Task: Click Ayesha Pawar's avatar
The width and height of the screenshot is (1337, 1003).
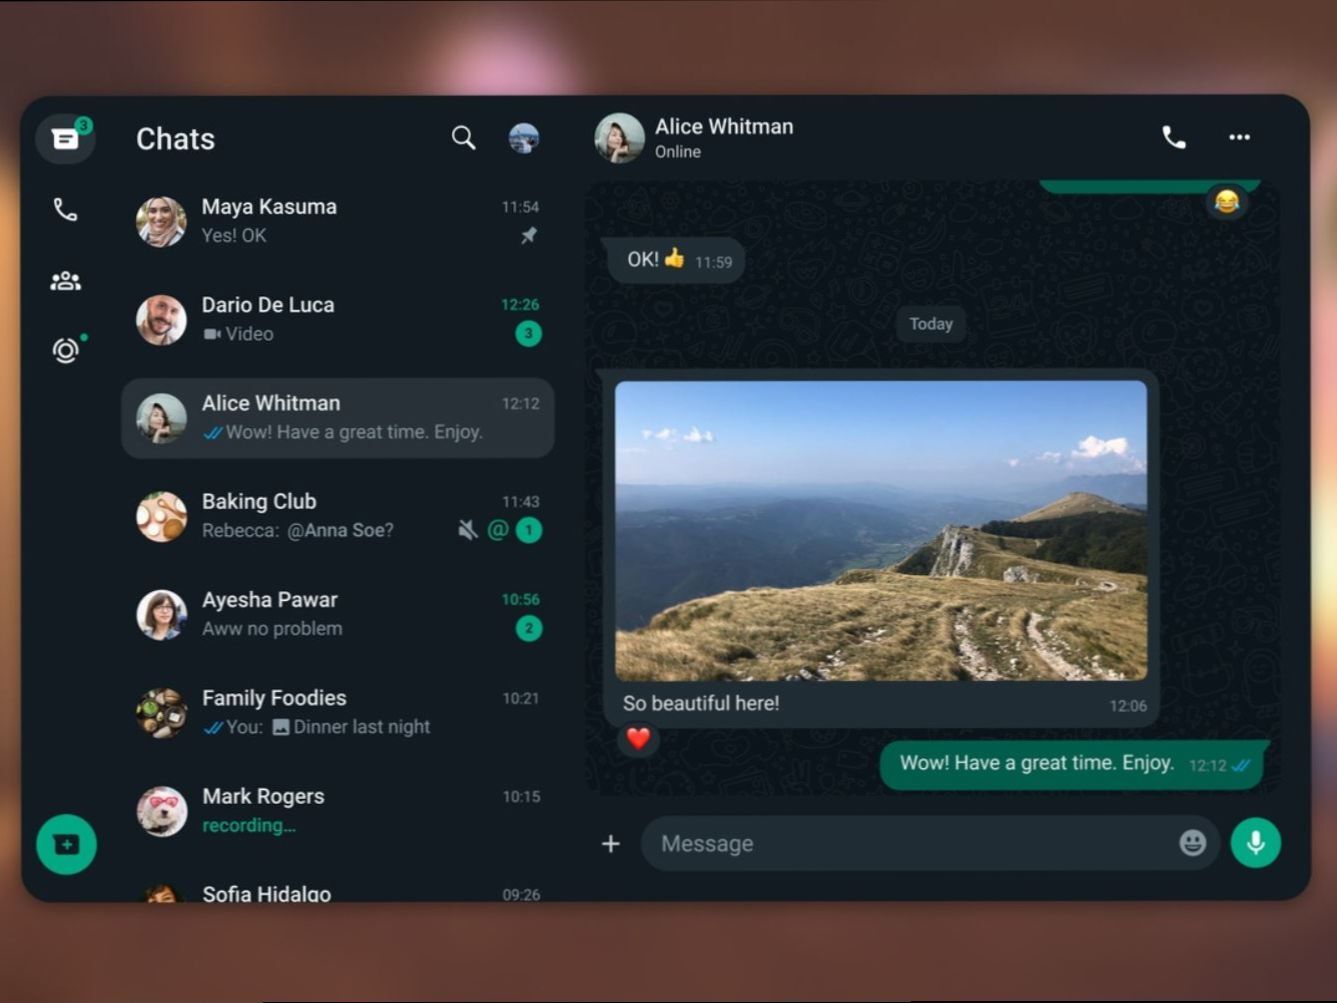Action: [x=161, y=614]
